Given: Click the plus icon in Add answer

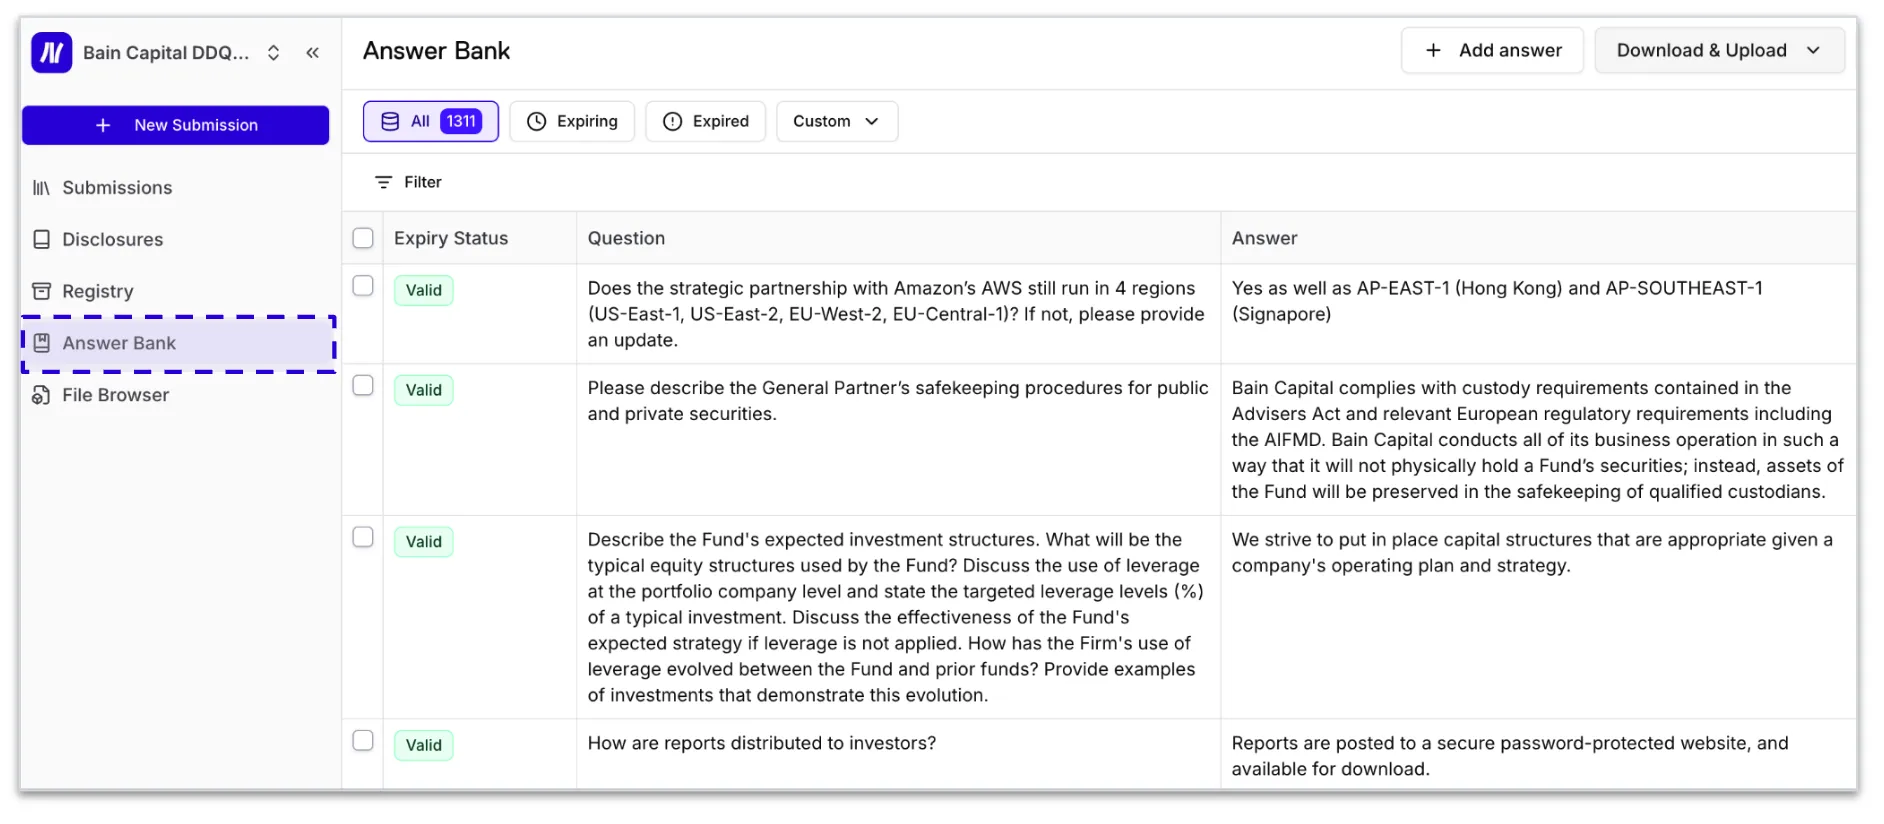Looking at the screenshot, I should click(1433, 51).
